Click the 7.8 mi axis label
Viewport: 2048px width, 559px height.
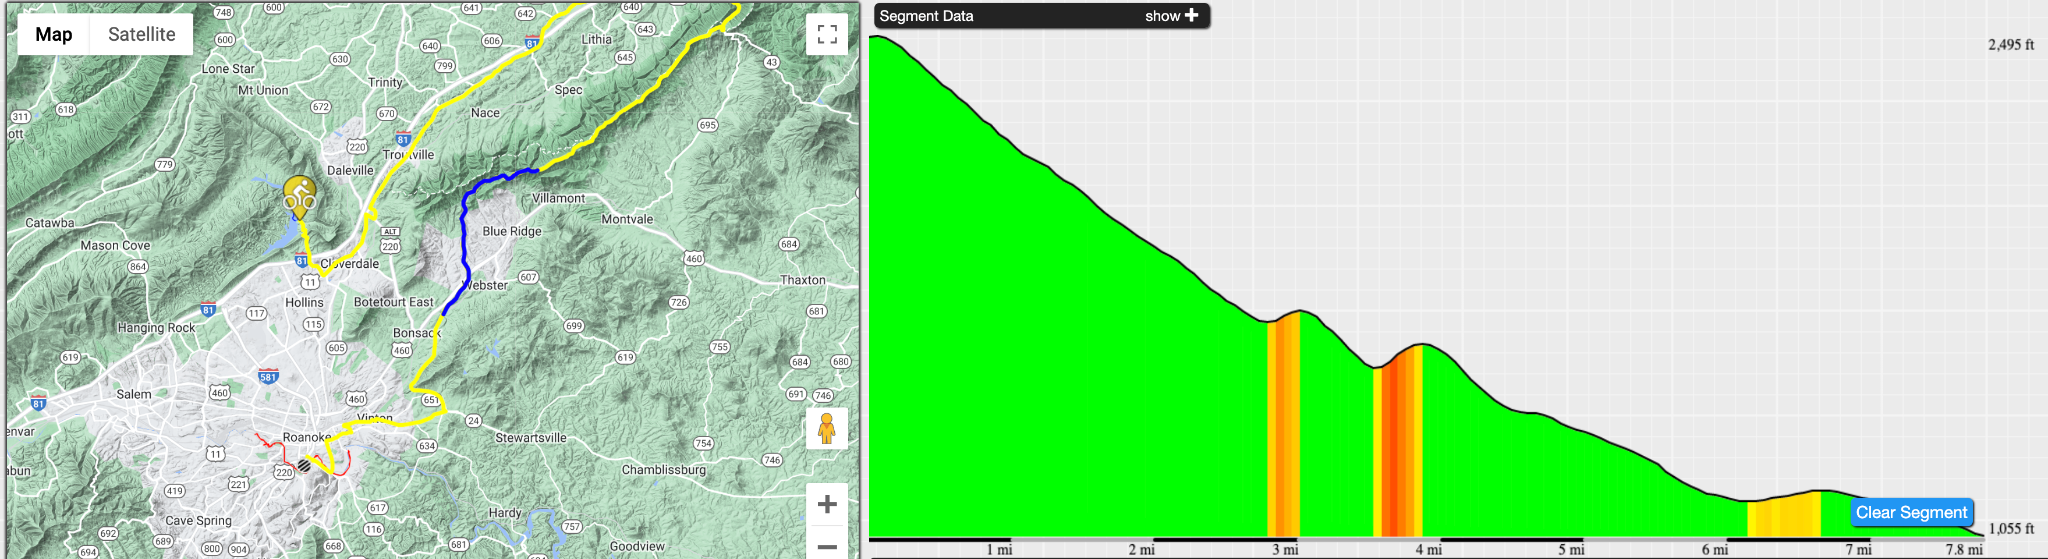coord(1964,549)
